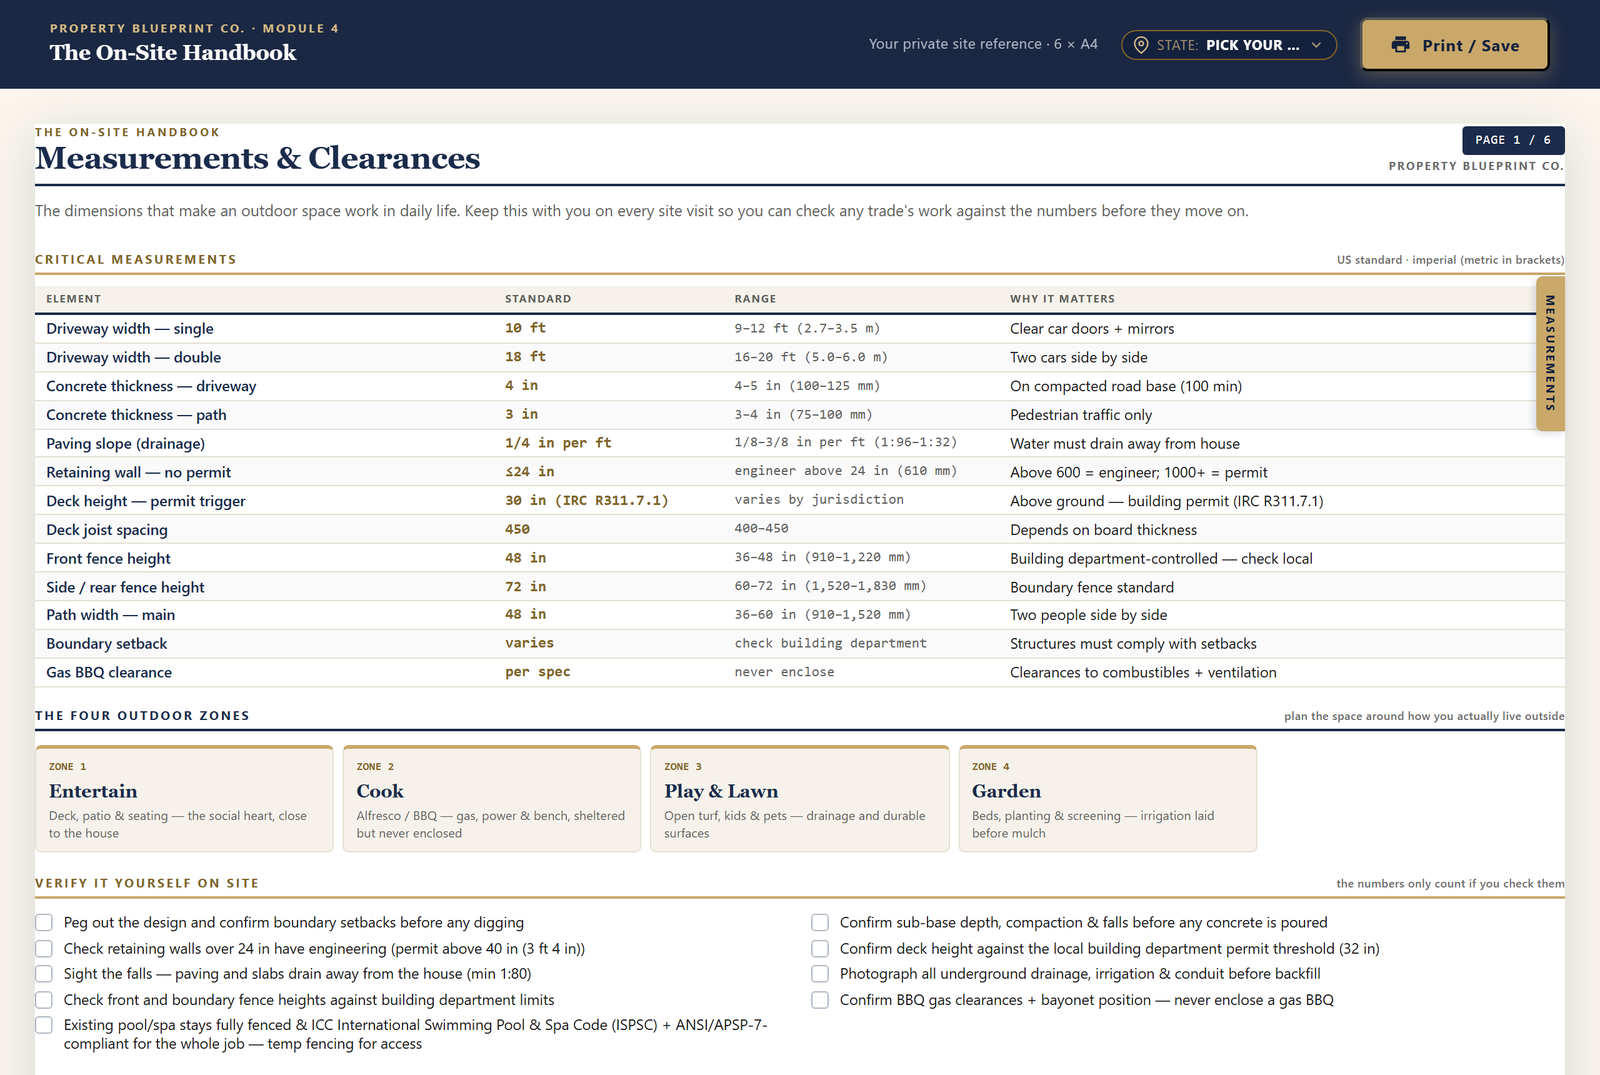Click the Zone 4 Garden card

tap(1108, 799)
